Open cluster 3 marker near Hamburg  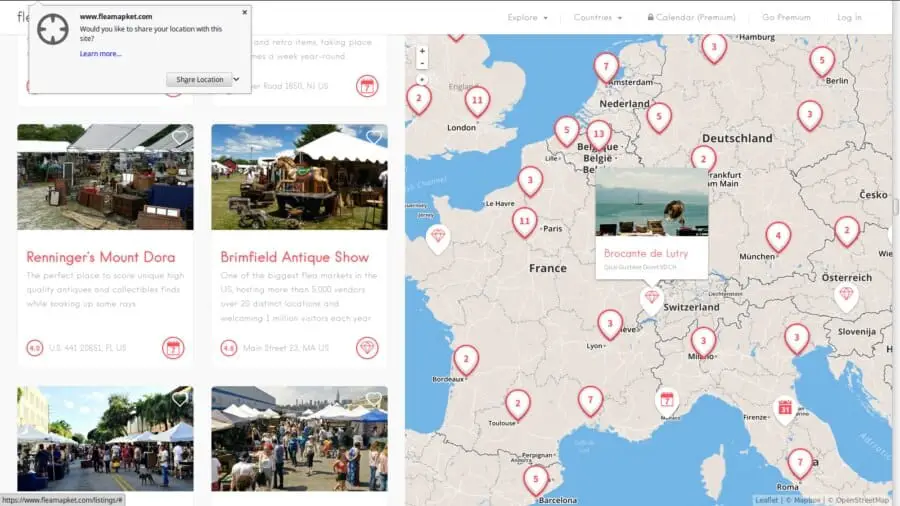(x=714, y=48)
